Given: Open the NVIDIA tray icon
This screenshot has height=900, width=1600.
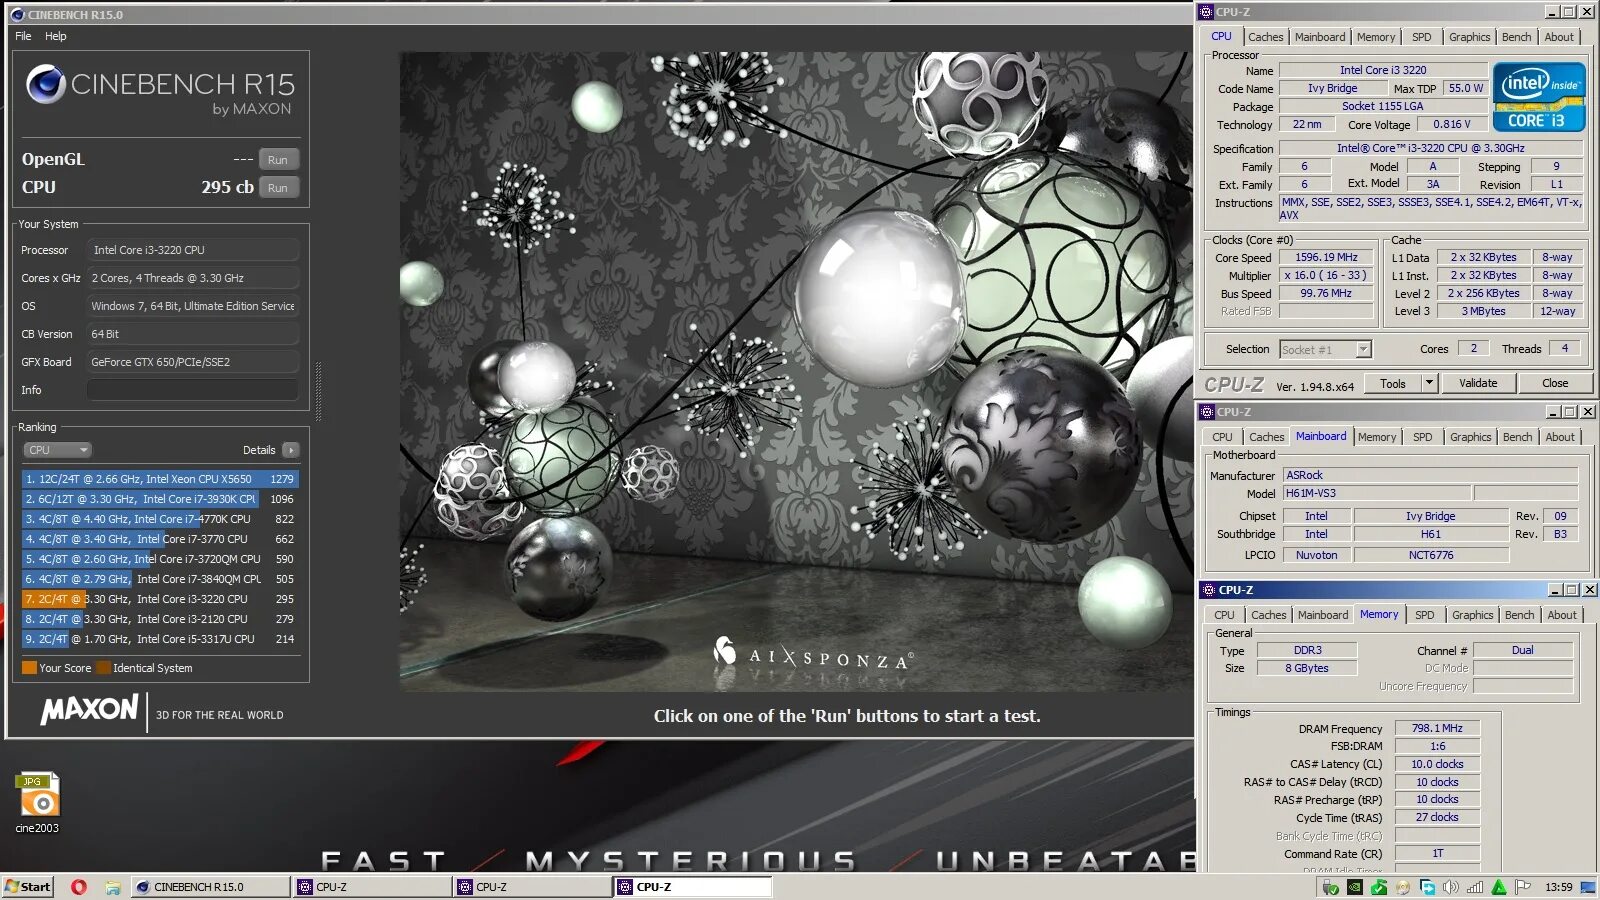Looking at the screenshot, I should [1354, 887].
